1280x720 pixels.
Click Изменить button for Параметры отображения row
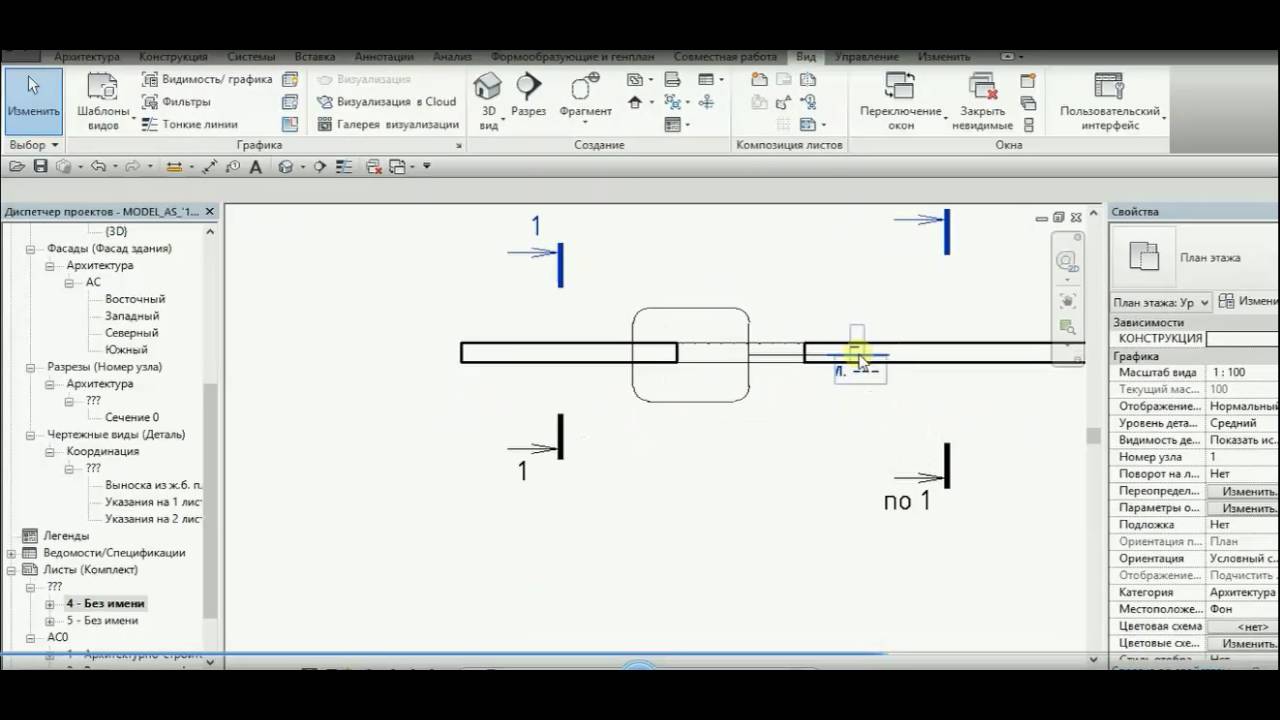click(x=1243, y=508)
